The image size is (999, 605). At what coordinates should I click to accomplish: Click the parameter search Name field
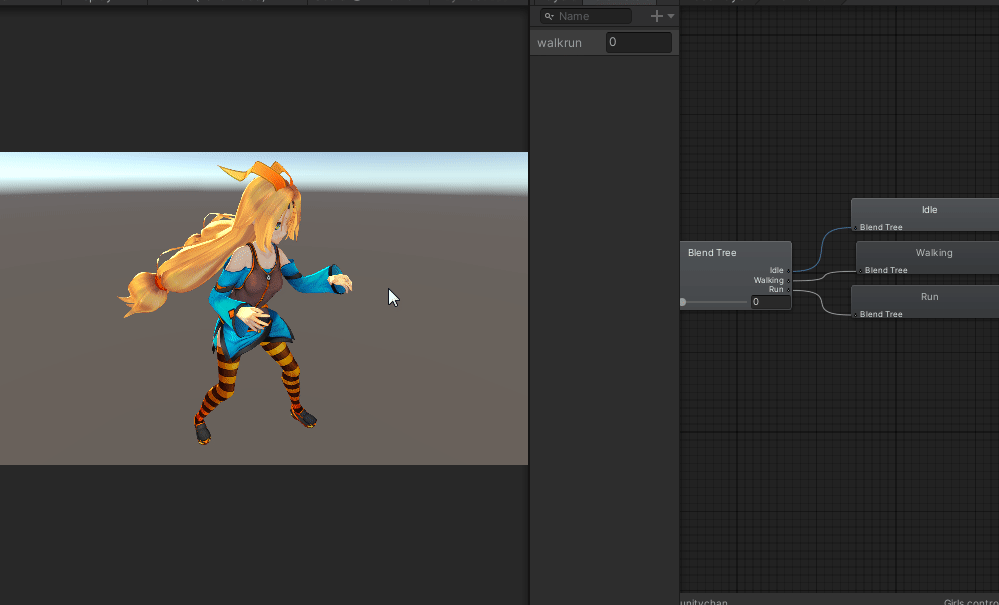[x=586, y=16]
